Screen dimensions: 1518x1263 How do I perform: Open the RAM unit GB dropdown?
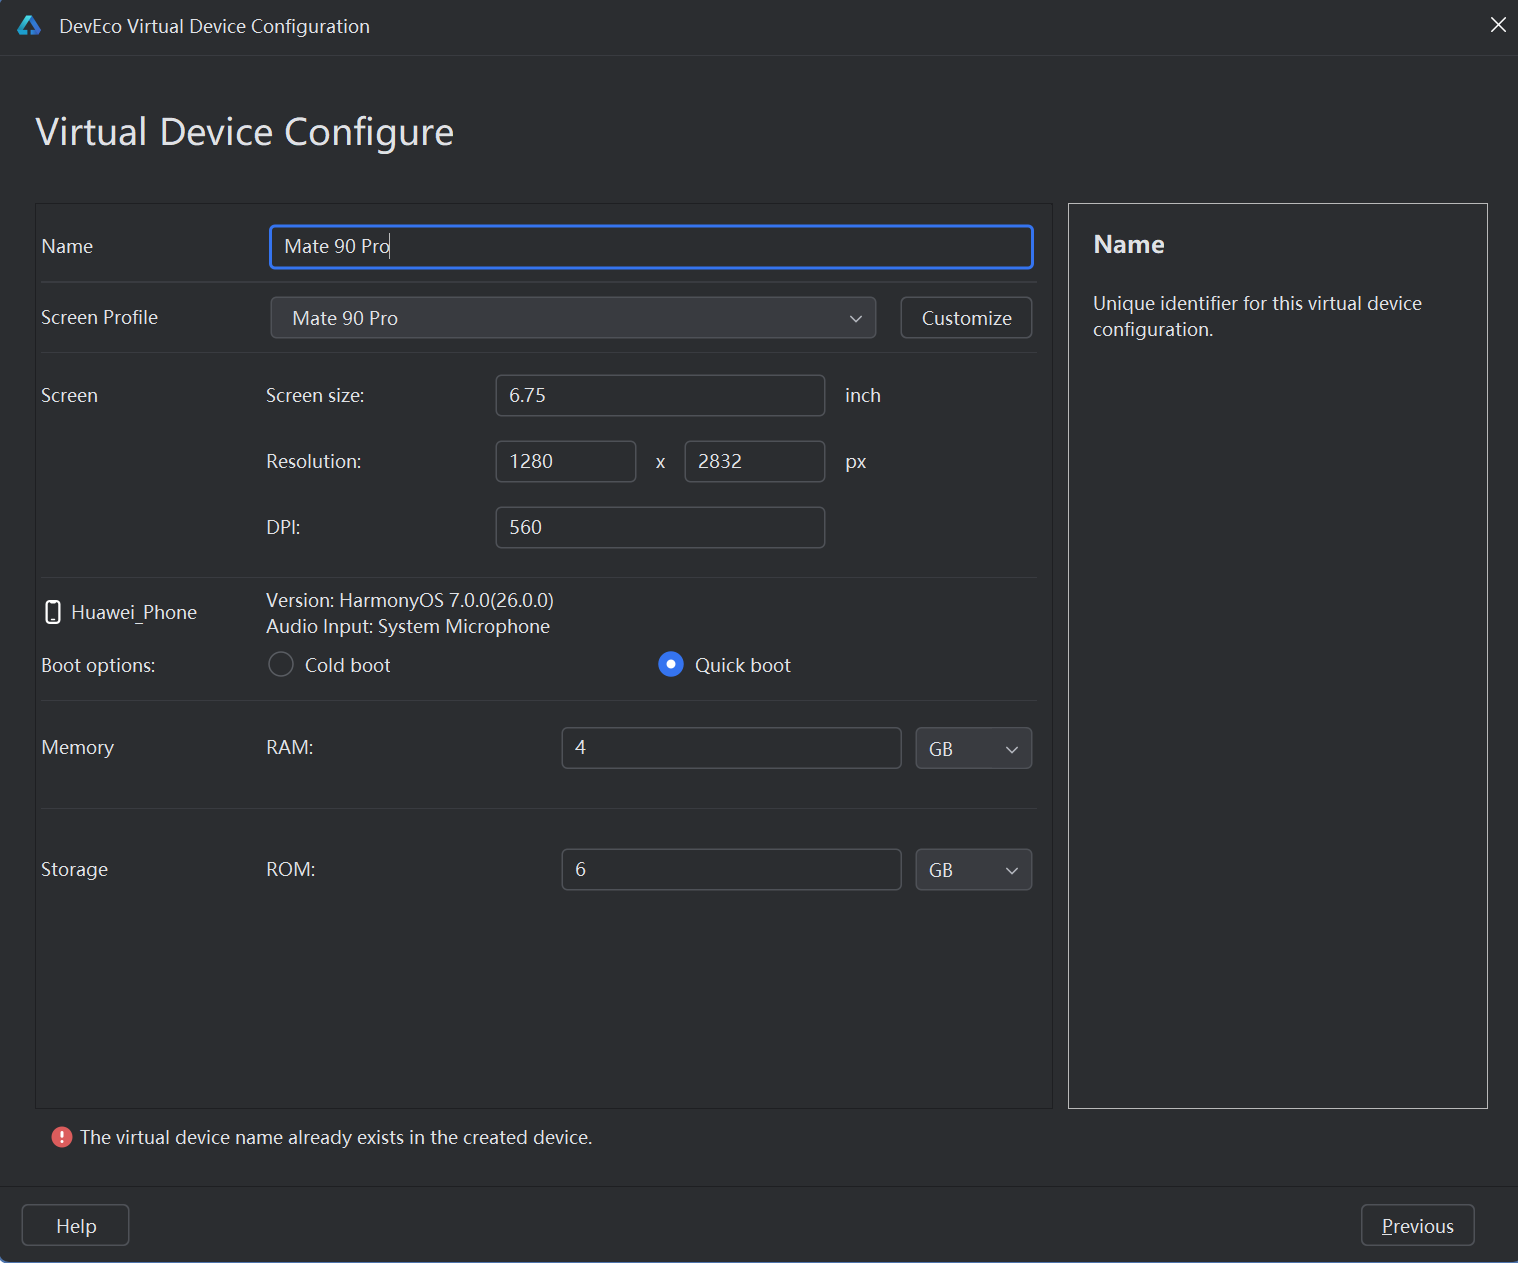(x=973, y=748)
